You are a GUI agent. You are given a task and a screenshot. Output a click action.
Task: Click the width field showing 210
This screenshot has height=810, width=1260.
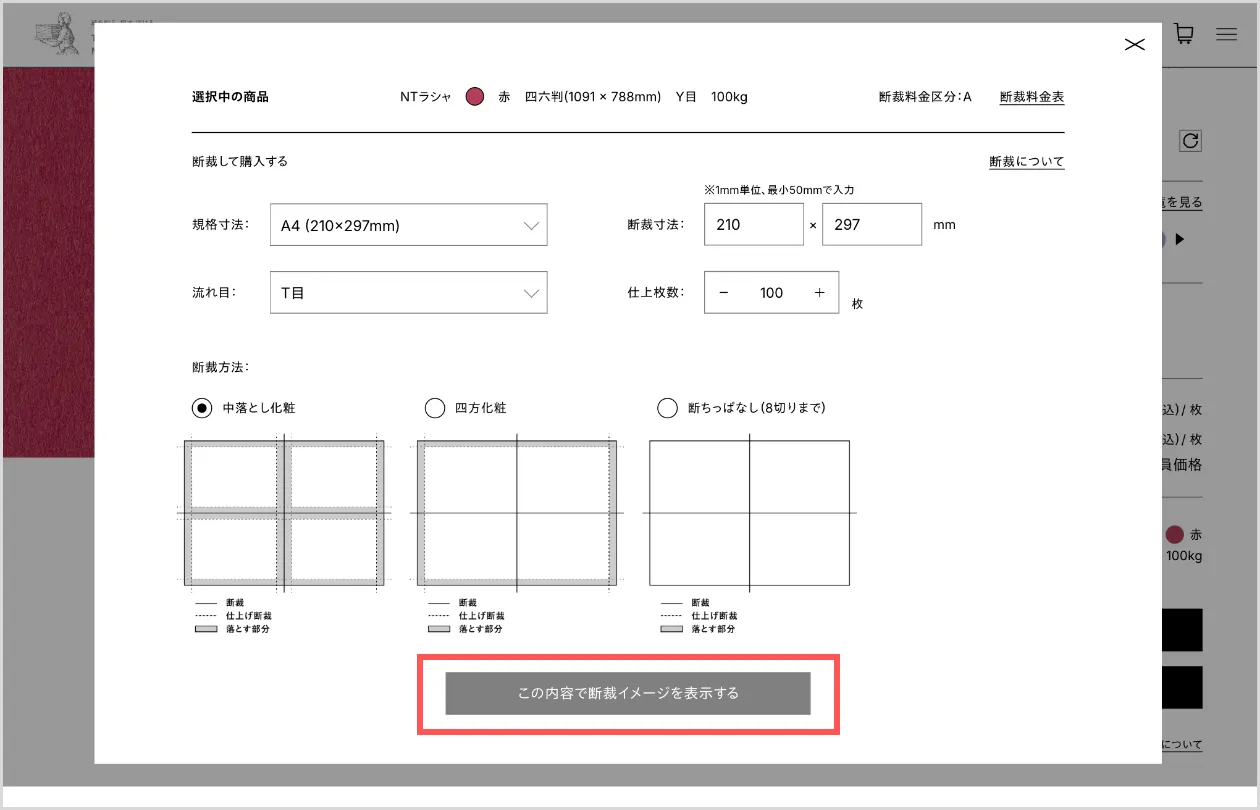[753, 225]
